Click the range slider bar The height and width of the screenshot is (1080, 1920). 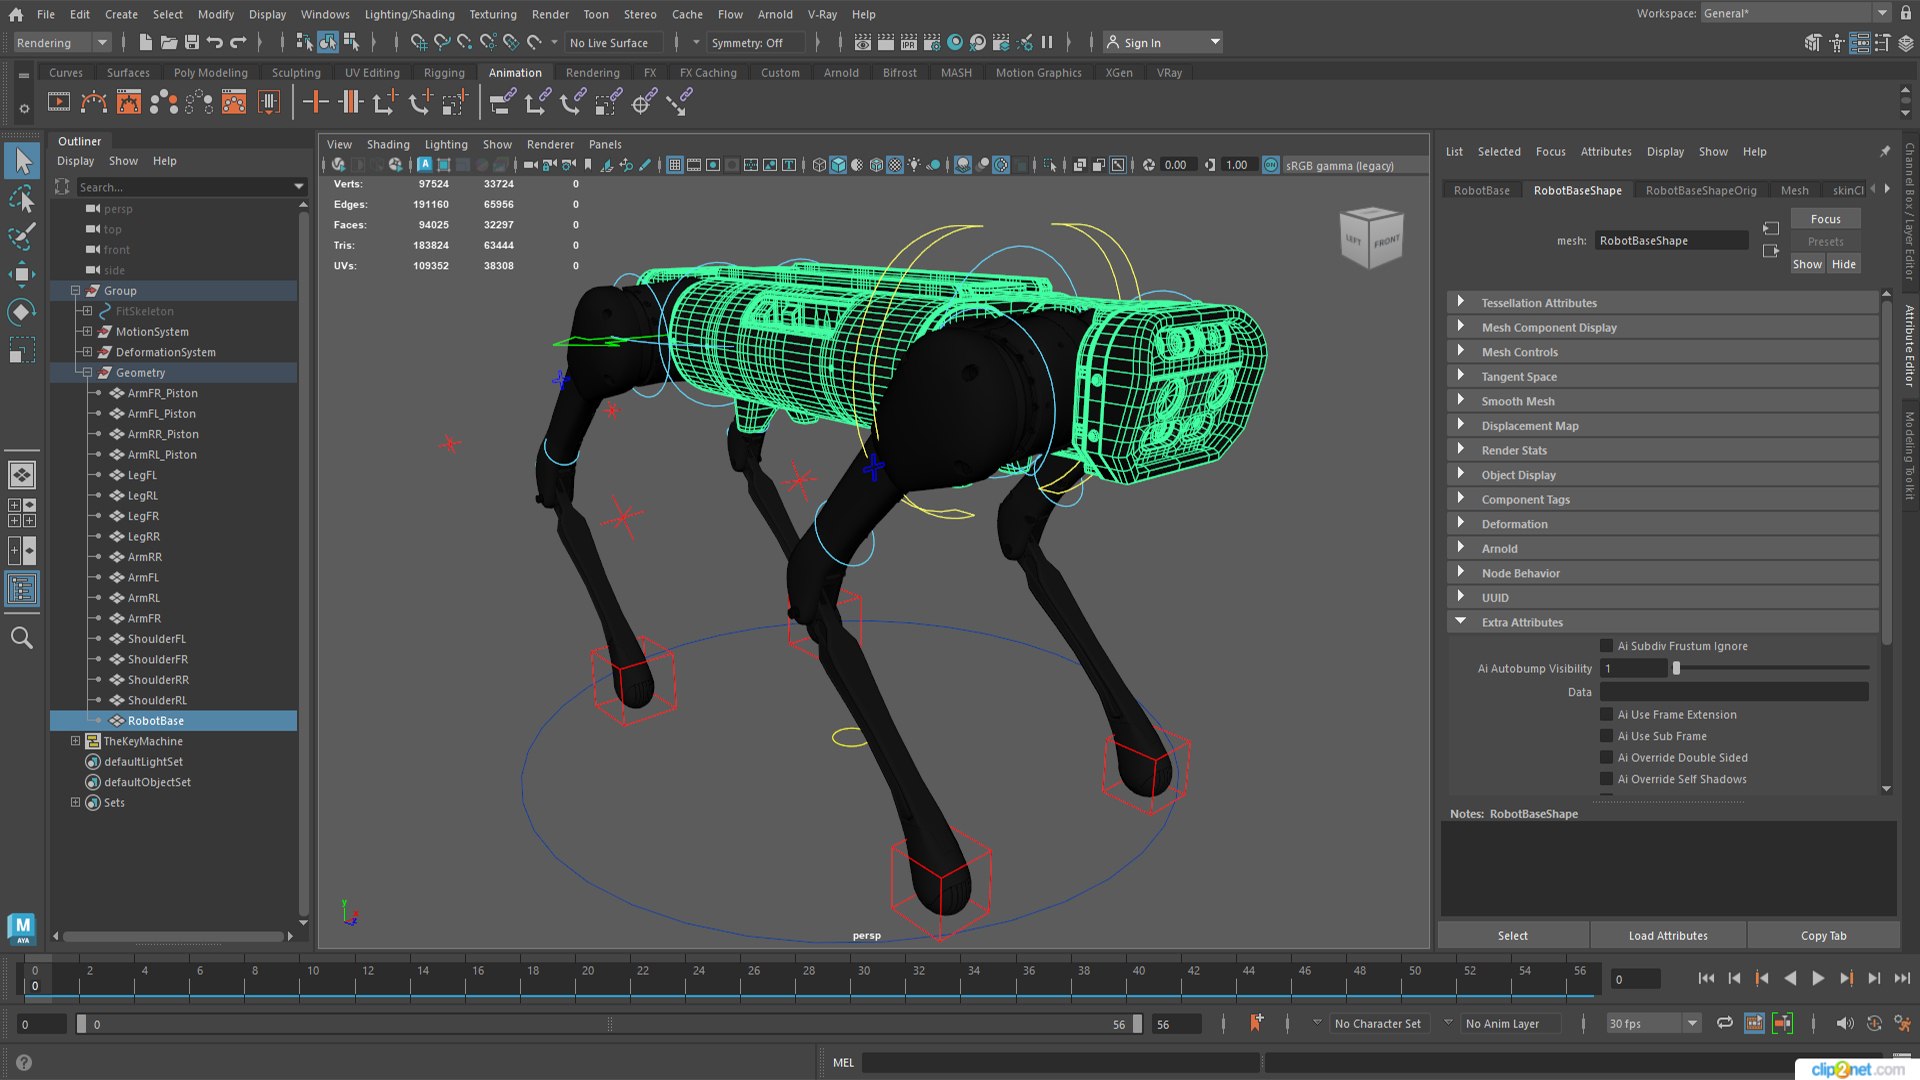(x=609, y=1023)
